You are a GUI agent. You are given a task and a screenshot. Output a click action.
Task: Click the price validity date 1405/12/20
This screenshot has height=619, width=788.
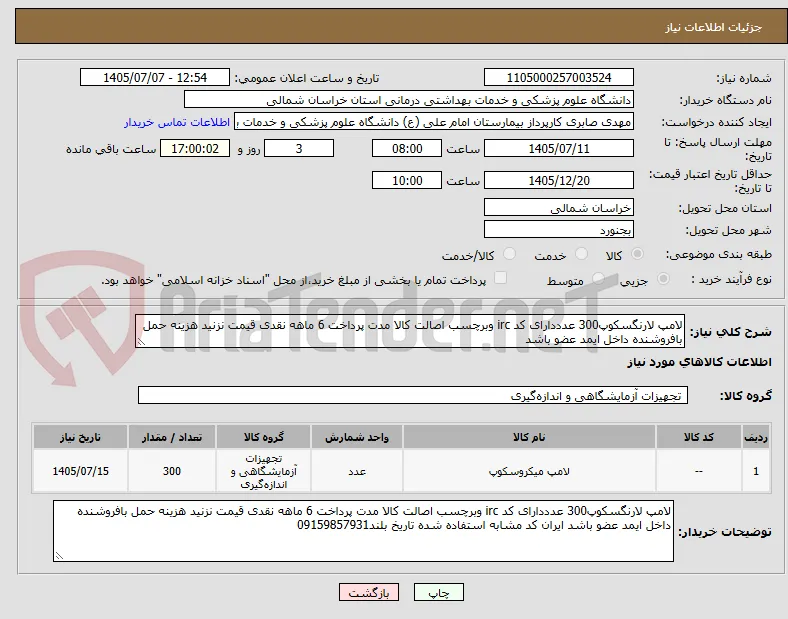coord(558,181)
